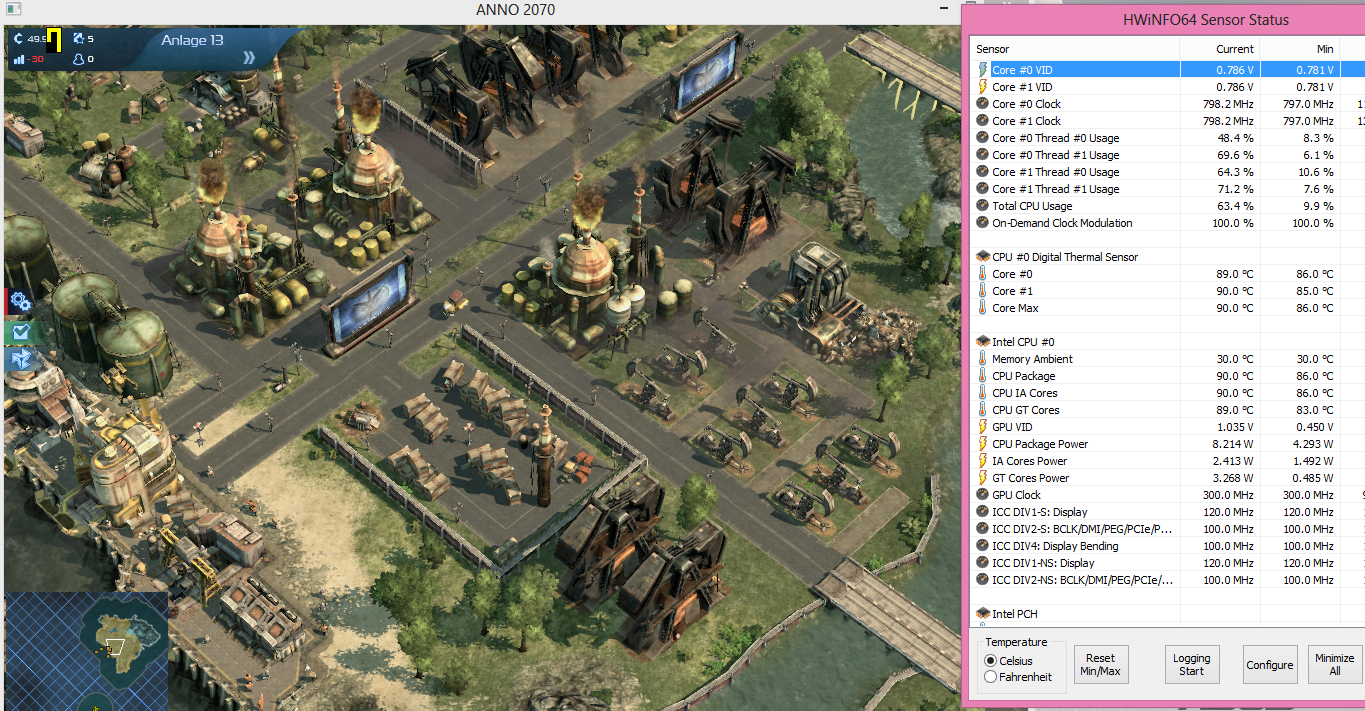Click the thermometer icon beside Core Max
Image resolution: width=1365 pixels, height=711 pixels.
[x=982, y=308]
